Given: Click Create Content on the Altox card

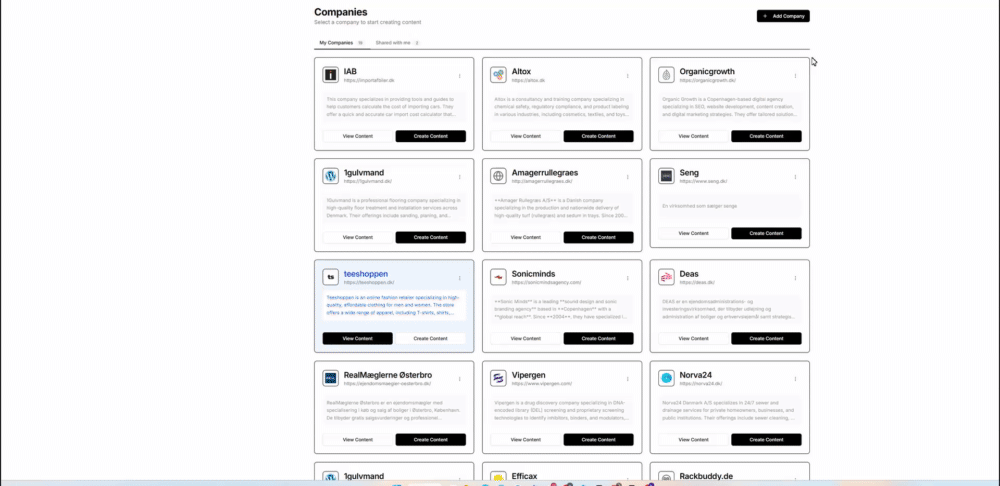Looking at the screenshot, I should pos(598,136).
